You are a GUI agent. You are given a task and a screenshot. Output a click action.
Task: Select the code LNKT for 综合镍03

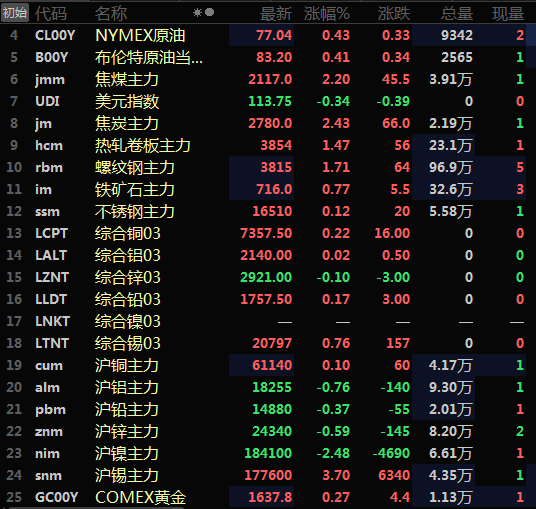[52, 321]
